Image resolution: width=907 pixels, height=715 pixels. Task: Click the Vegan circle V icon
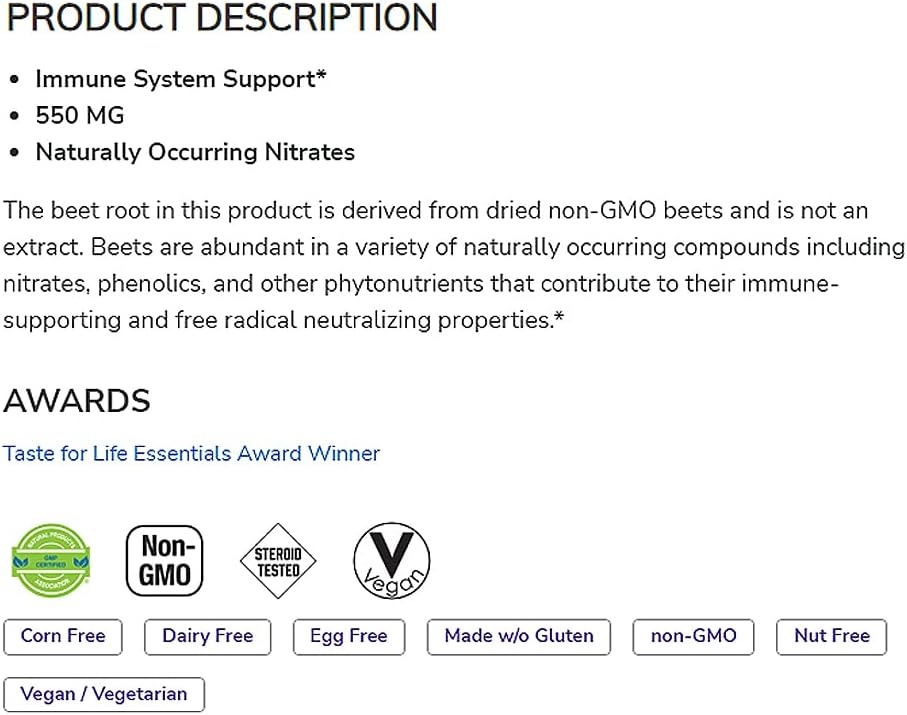(392, 561)
